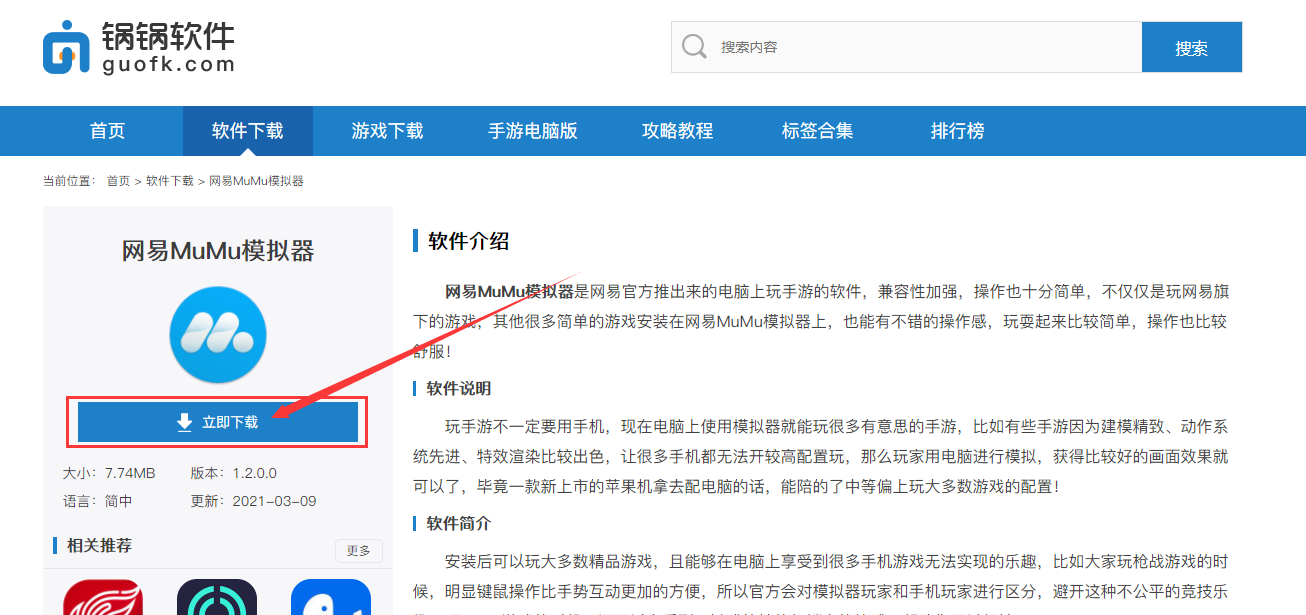Image resolution: width=1306 pixels, height=615 pixels.
Task: Go to 首页 in navigation bar
Action: point(108,131)
